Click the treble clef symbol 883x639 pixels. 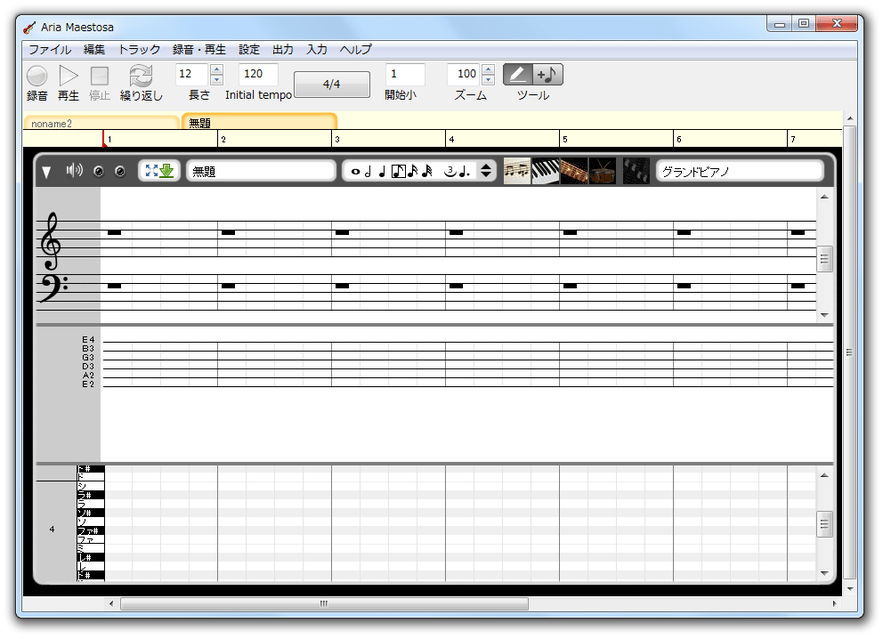tap(51, 241)
